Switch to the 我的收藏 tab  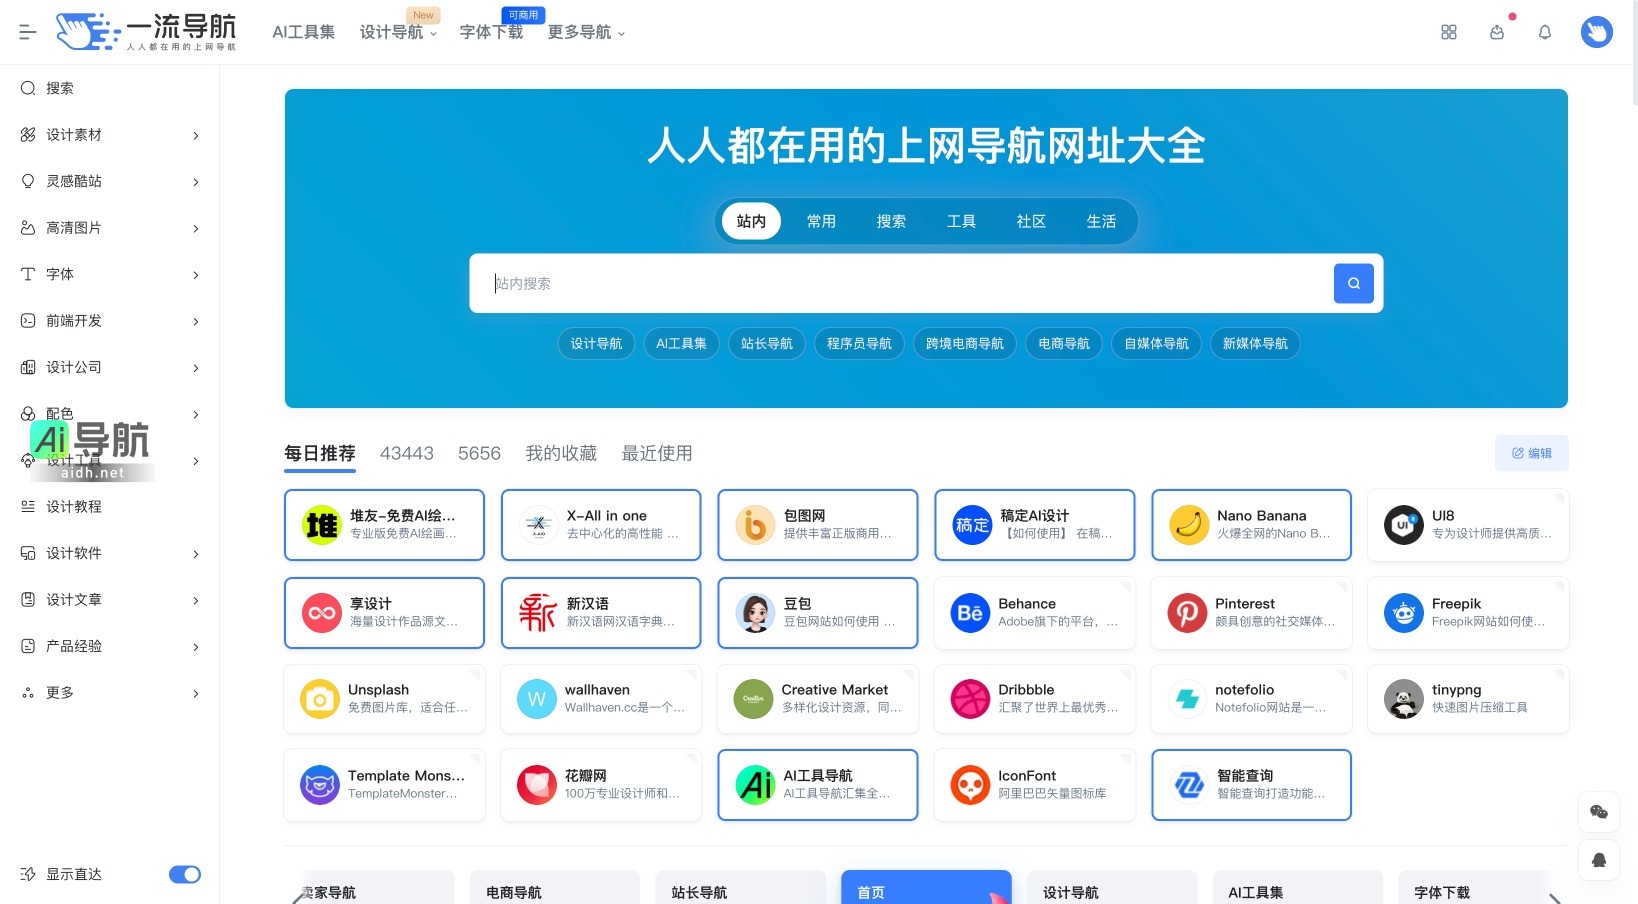pyautogui.click(x=561, y=453)
